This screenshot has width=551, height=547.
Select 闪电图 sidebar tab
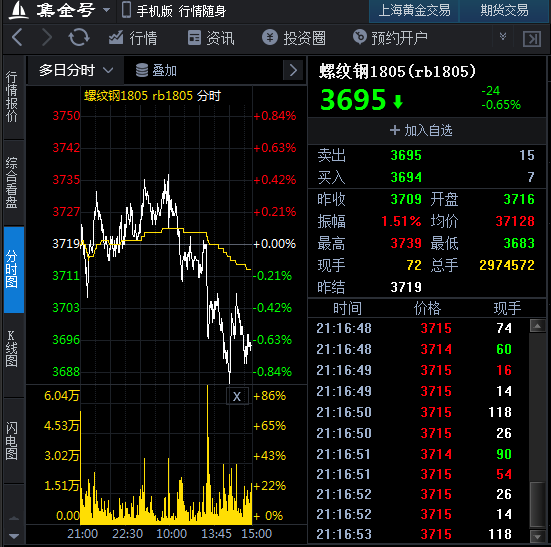pos(13,441)
